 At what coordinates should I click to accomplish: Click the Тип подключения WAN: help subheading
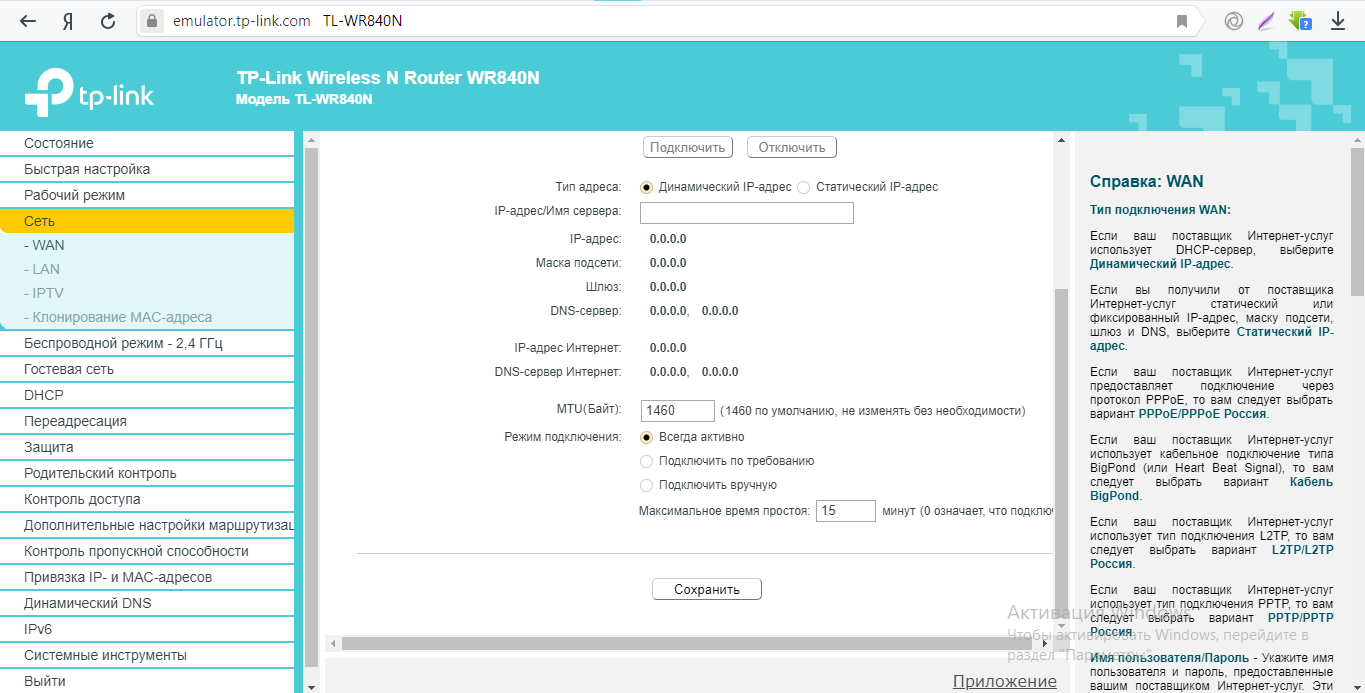pos(1160,210)
